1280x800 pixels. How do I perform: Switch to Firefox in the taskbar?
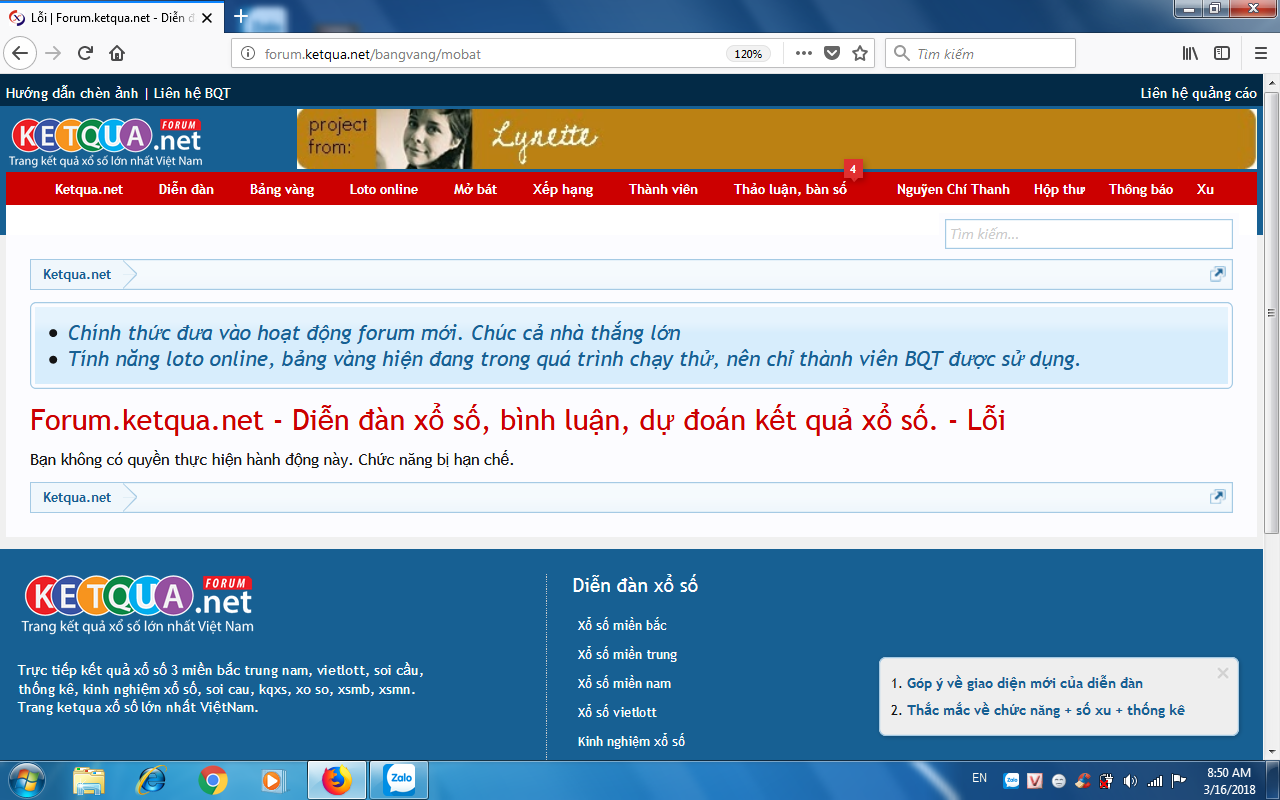click(337, 780)
